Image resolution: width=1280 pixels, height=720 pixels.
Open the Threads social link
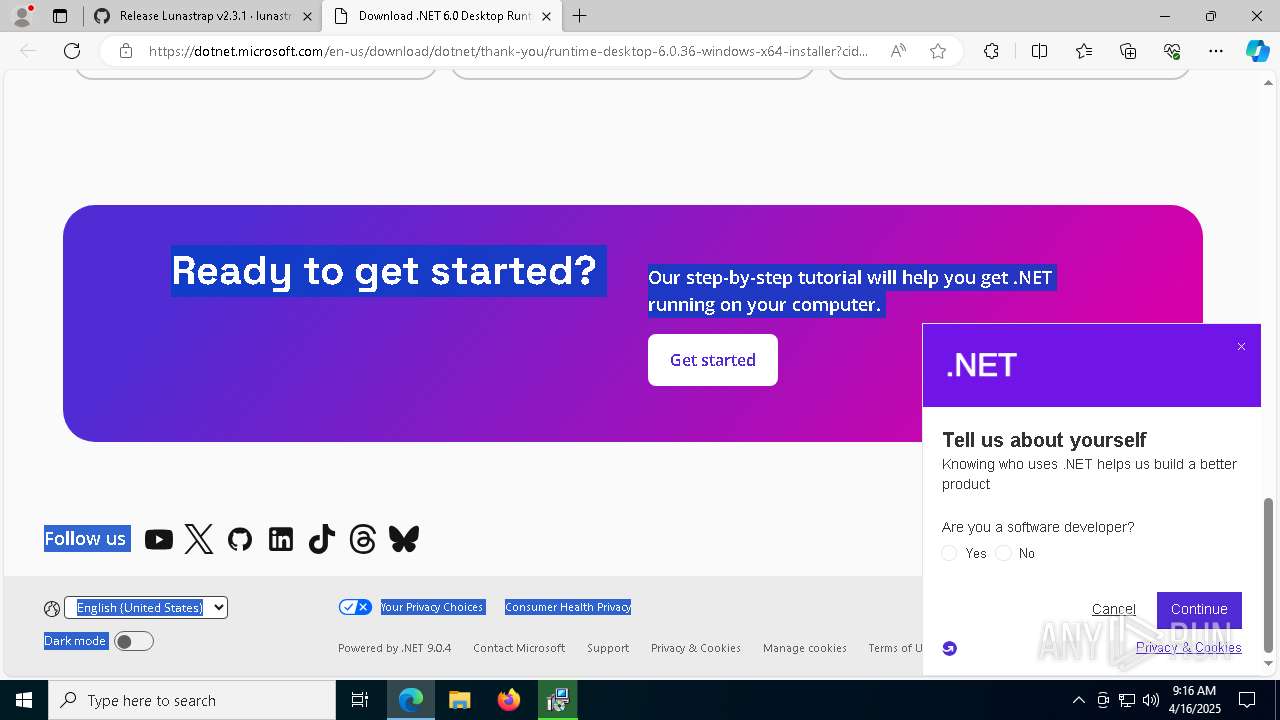[362, 540]
